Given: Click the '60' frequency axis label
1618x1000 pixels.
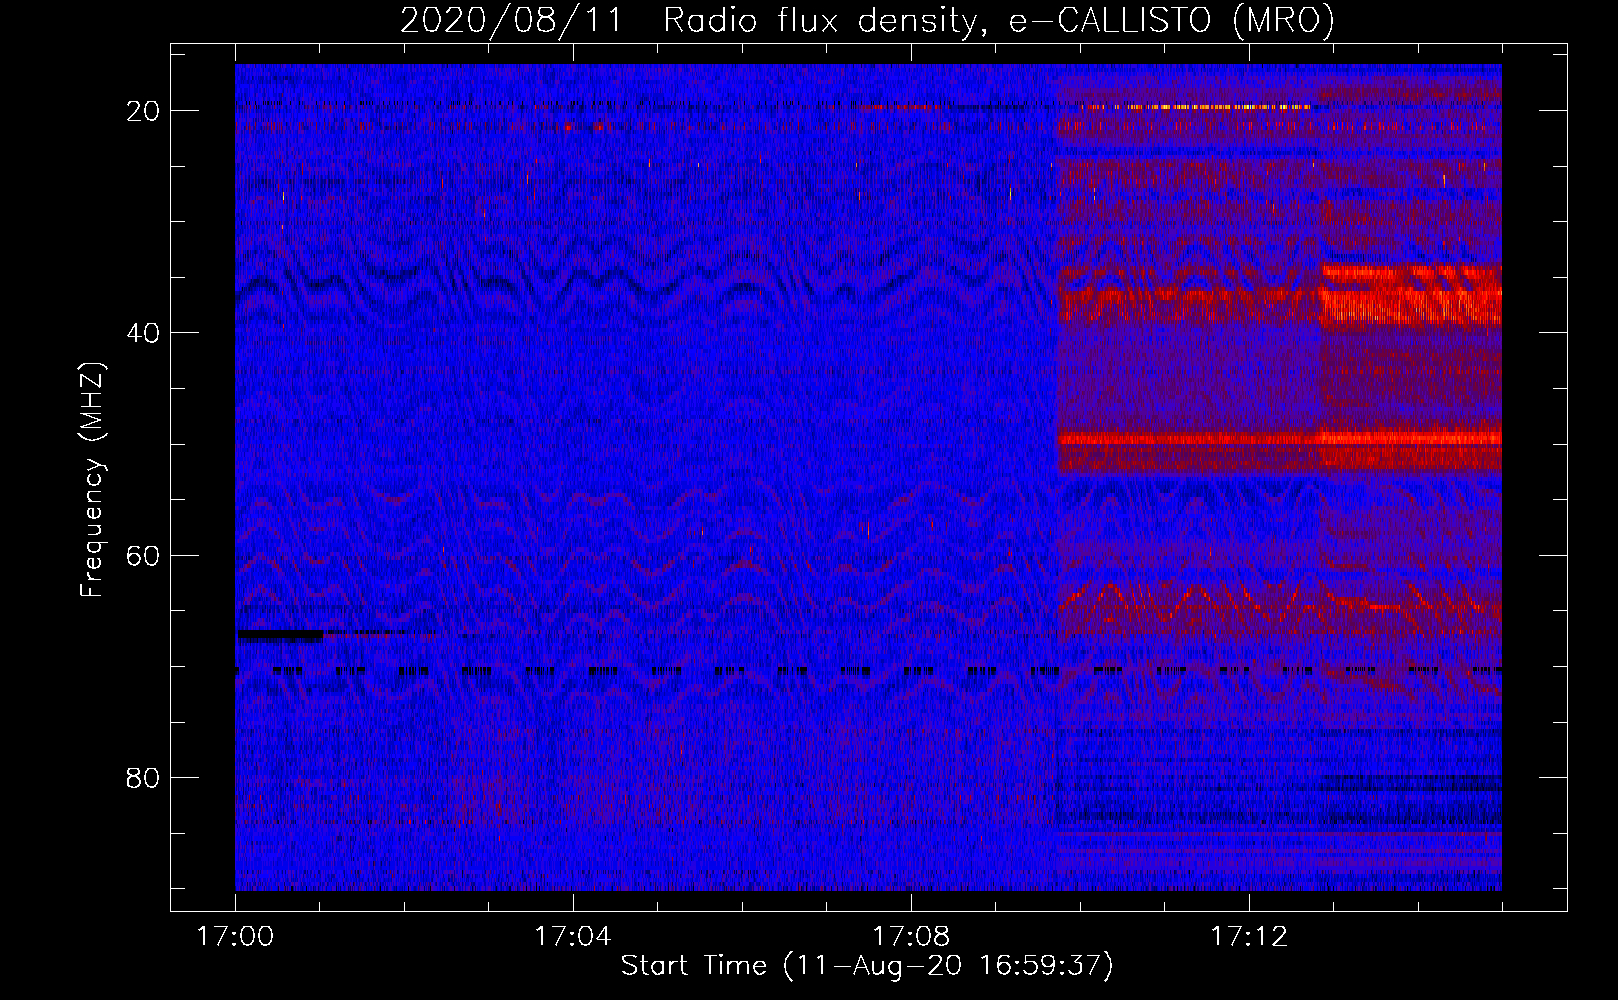Looking at the screenshot, I should 143,555.
